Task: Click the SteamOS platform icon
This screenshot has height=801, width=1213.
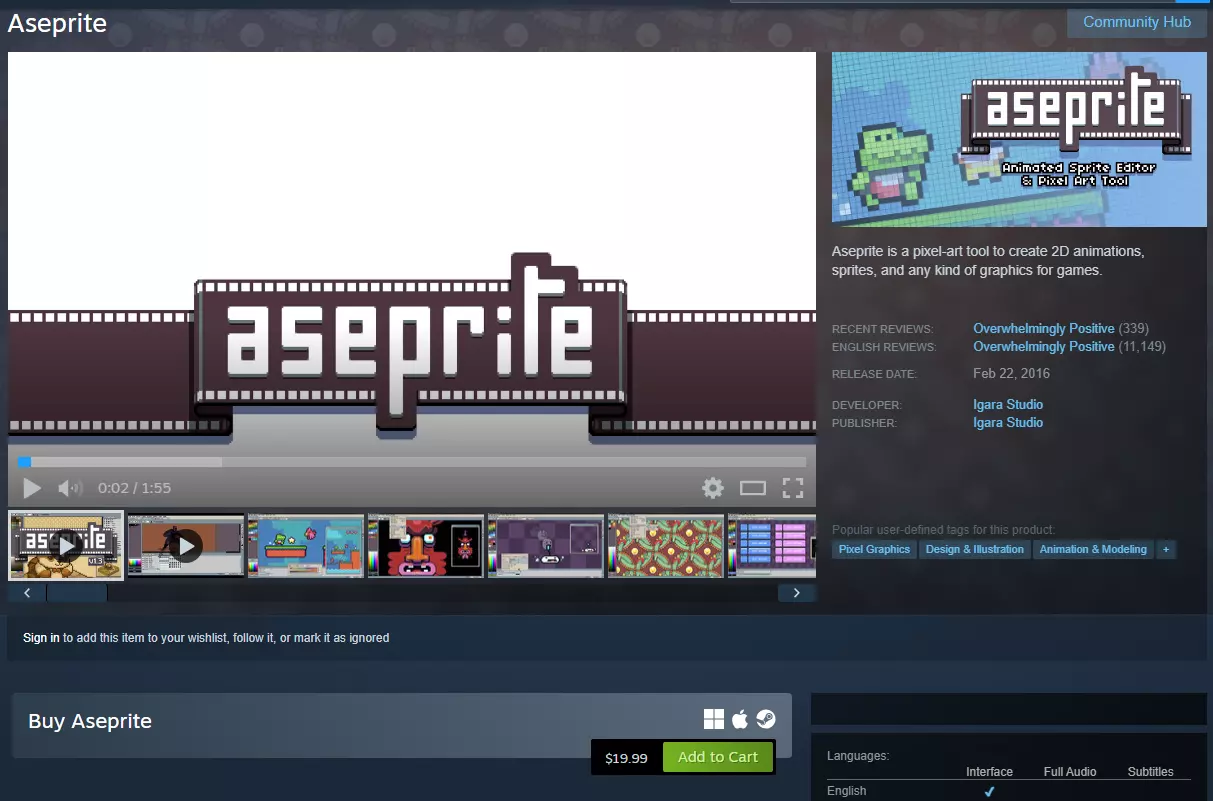Action: pyautogui.click(x=766, y=720)
